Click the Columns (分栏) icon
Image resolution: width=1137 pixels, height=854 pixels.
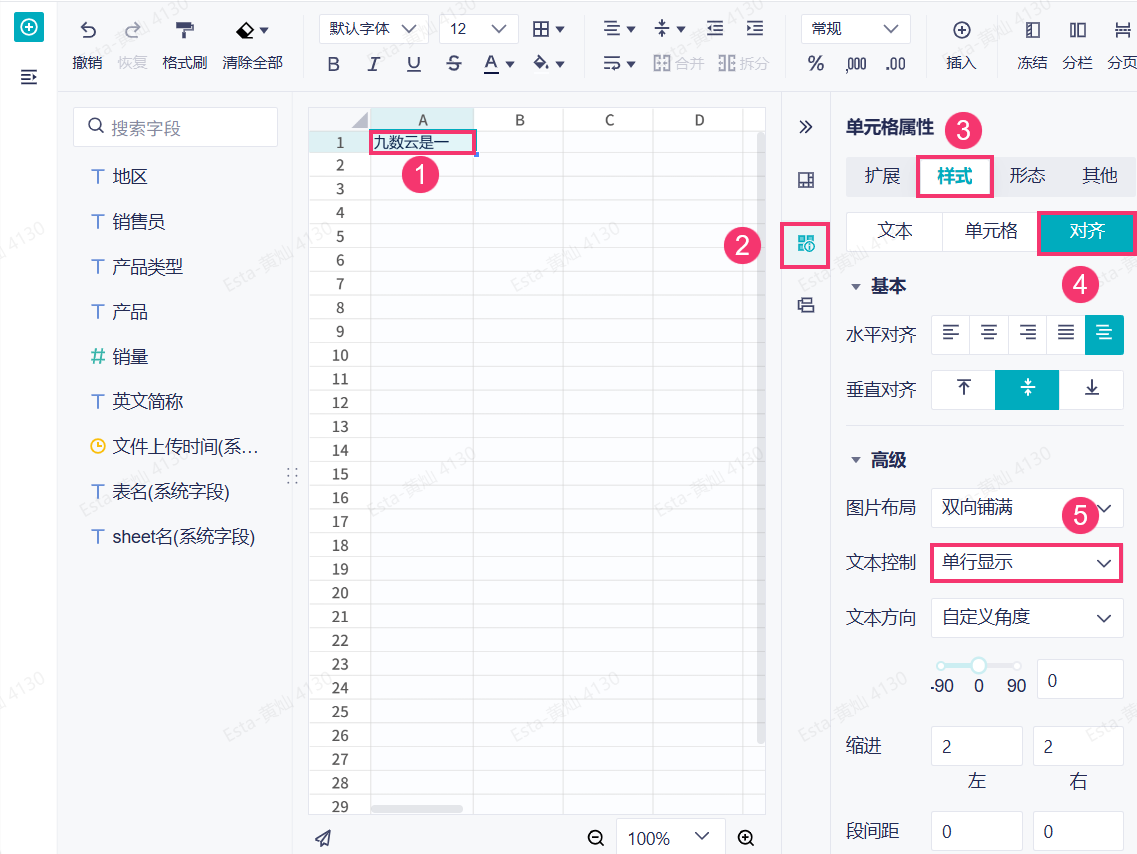(x=1078, y=30)
